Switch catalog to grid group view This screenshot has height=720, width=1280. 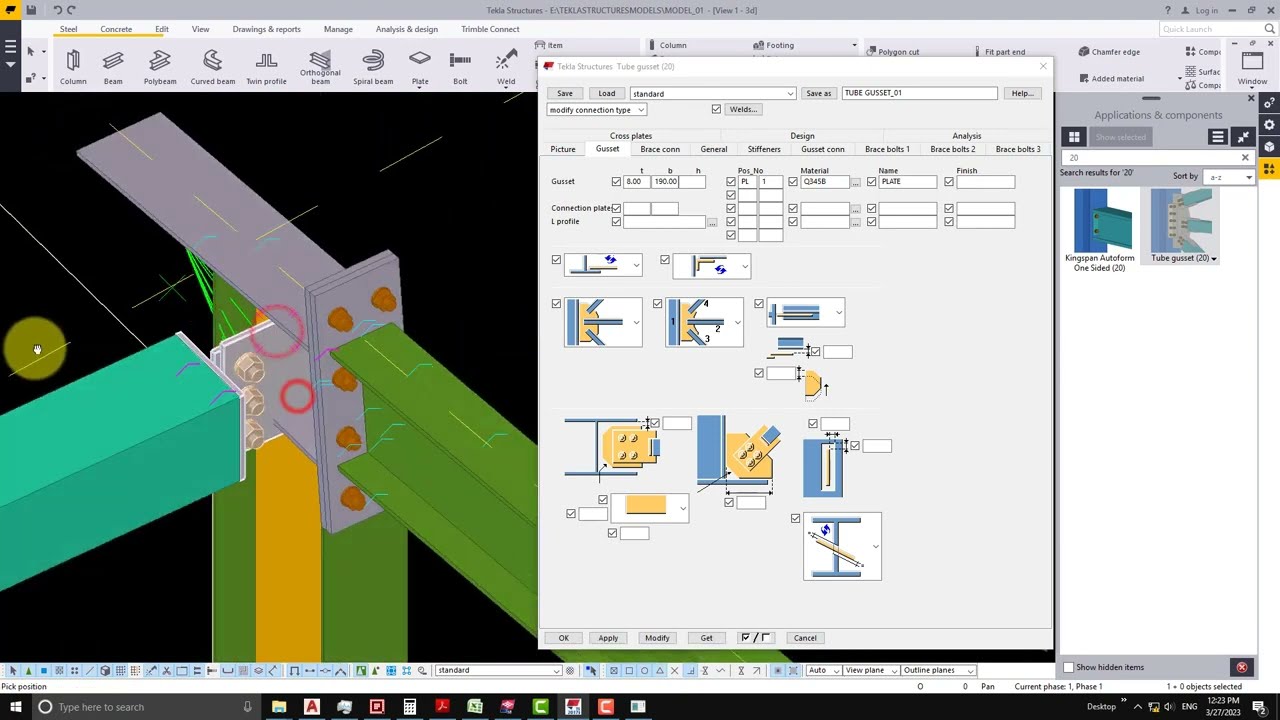coord(1074,137)
